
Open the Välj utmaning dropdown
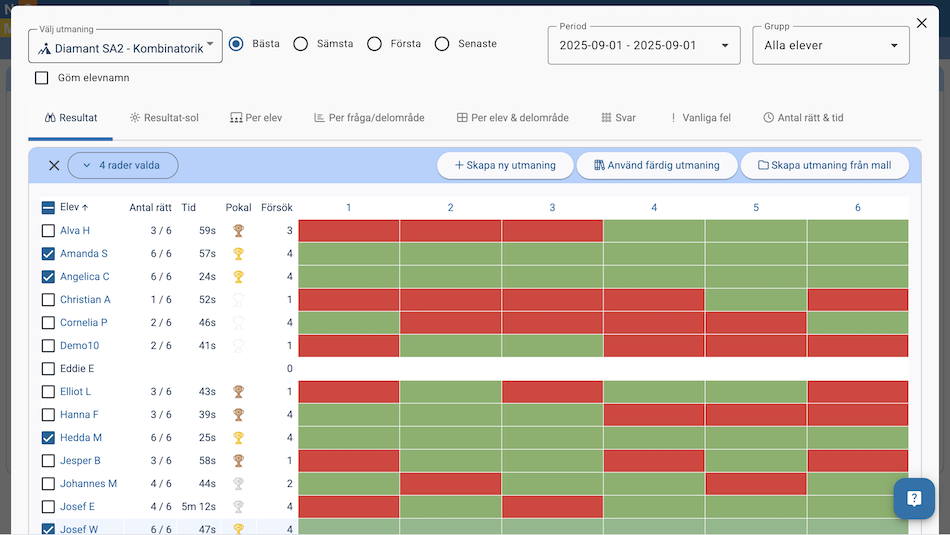(125, 47)
